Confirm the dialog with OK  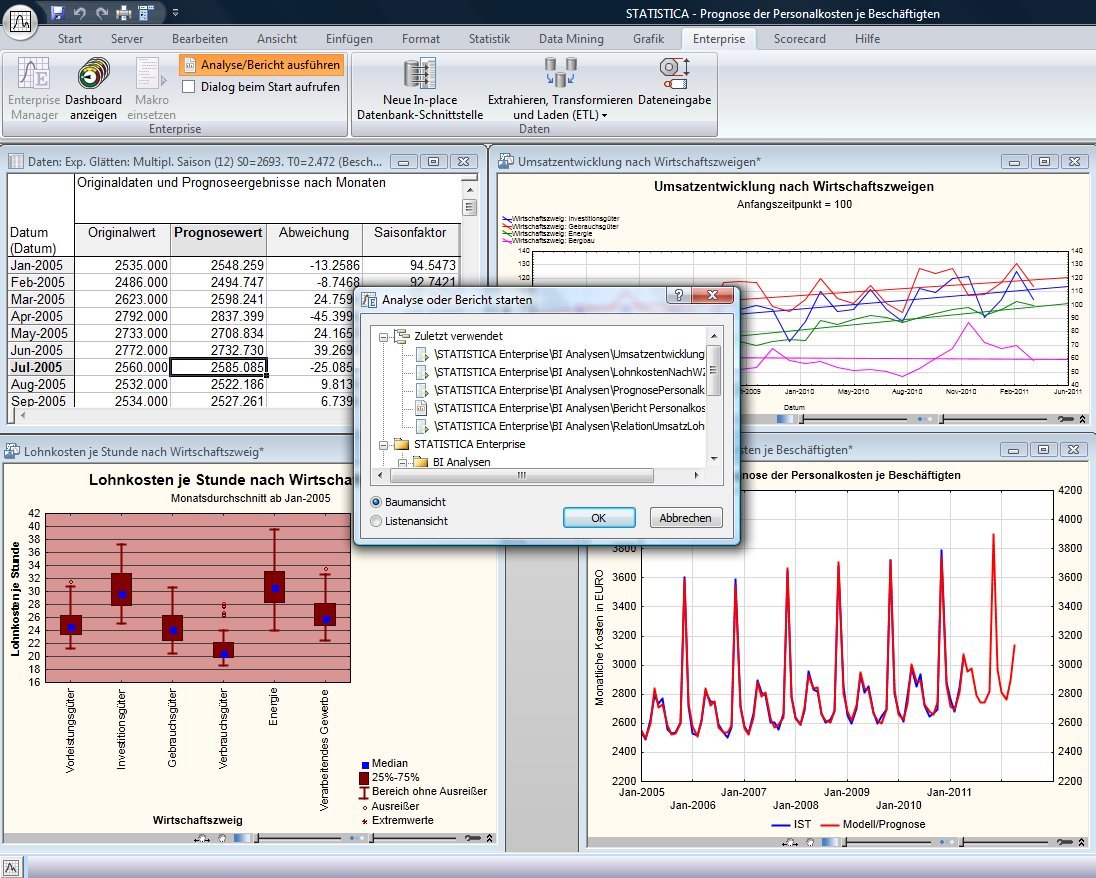tap(598, 517)
